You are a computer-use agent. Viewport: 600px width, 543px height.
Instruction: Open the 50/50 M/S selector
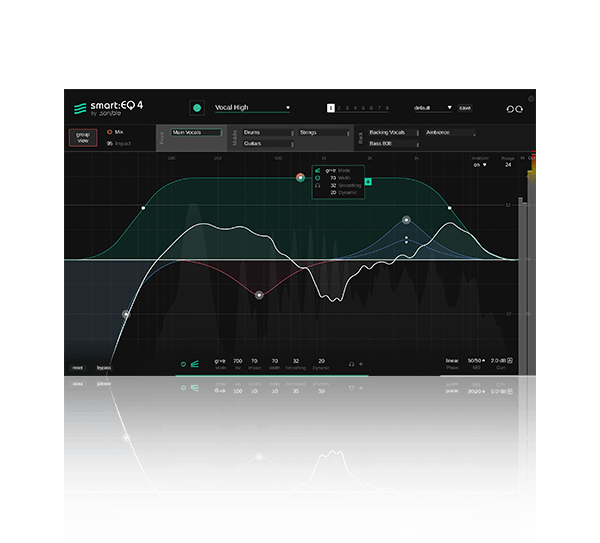(476, 361)
